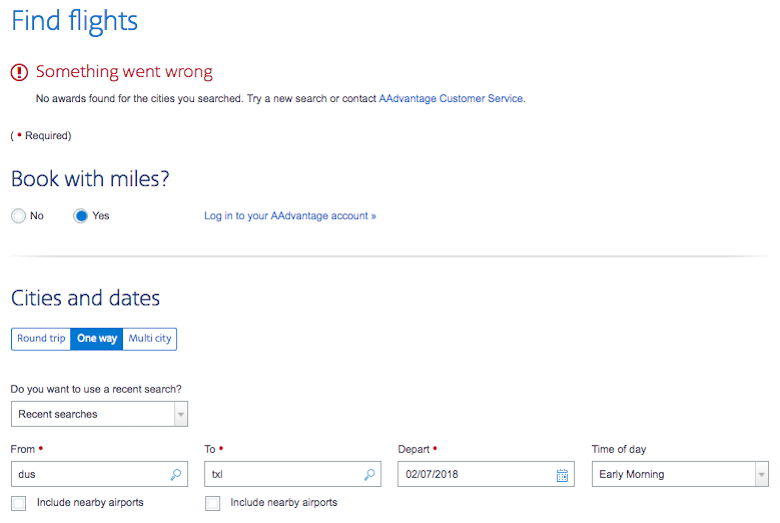Click the Depart date field 02/07/2018
Screen dimensions: 780x523
(486, 474)
